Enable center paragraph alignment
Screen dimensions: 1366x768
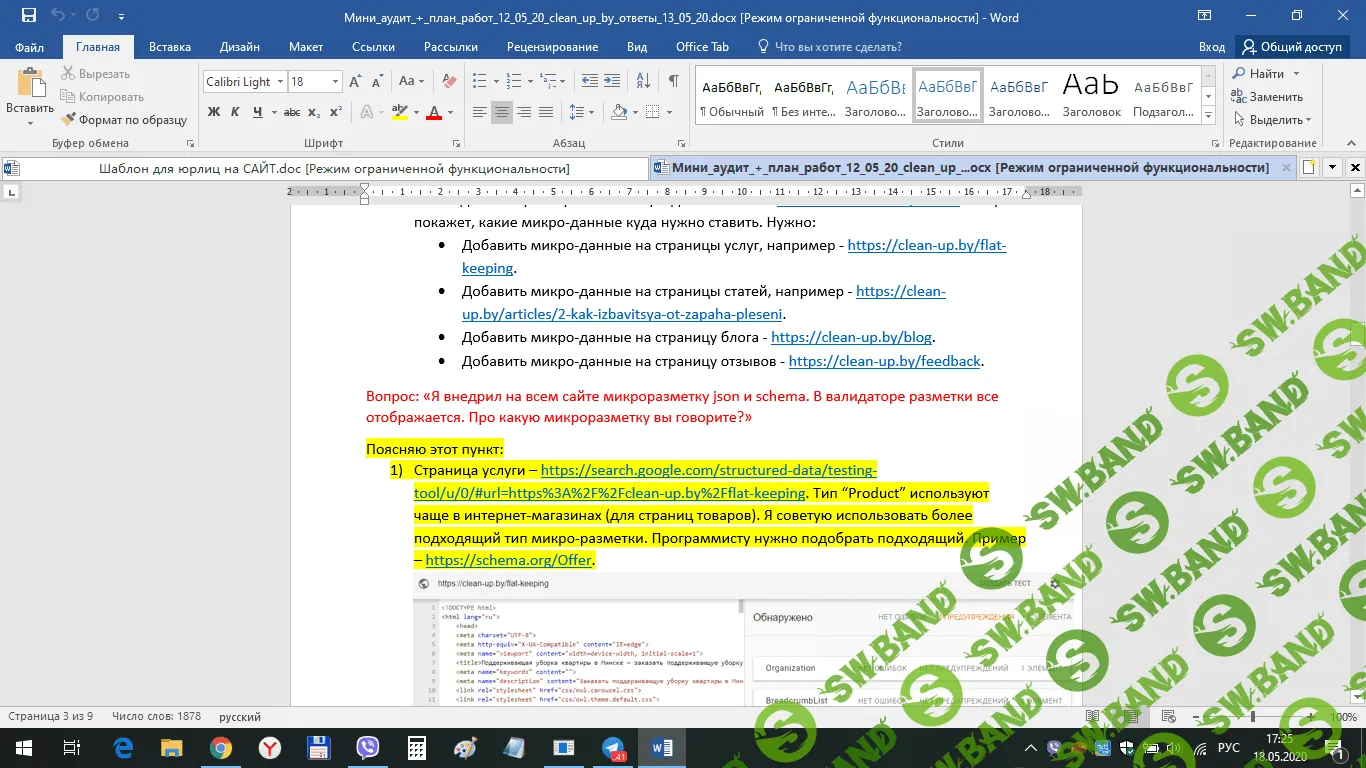(x=502, y=112)
